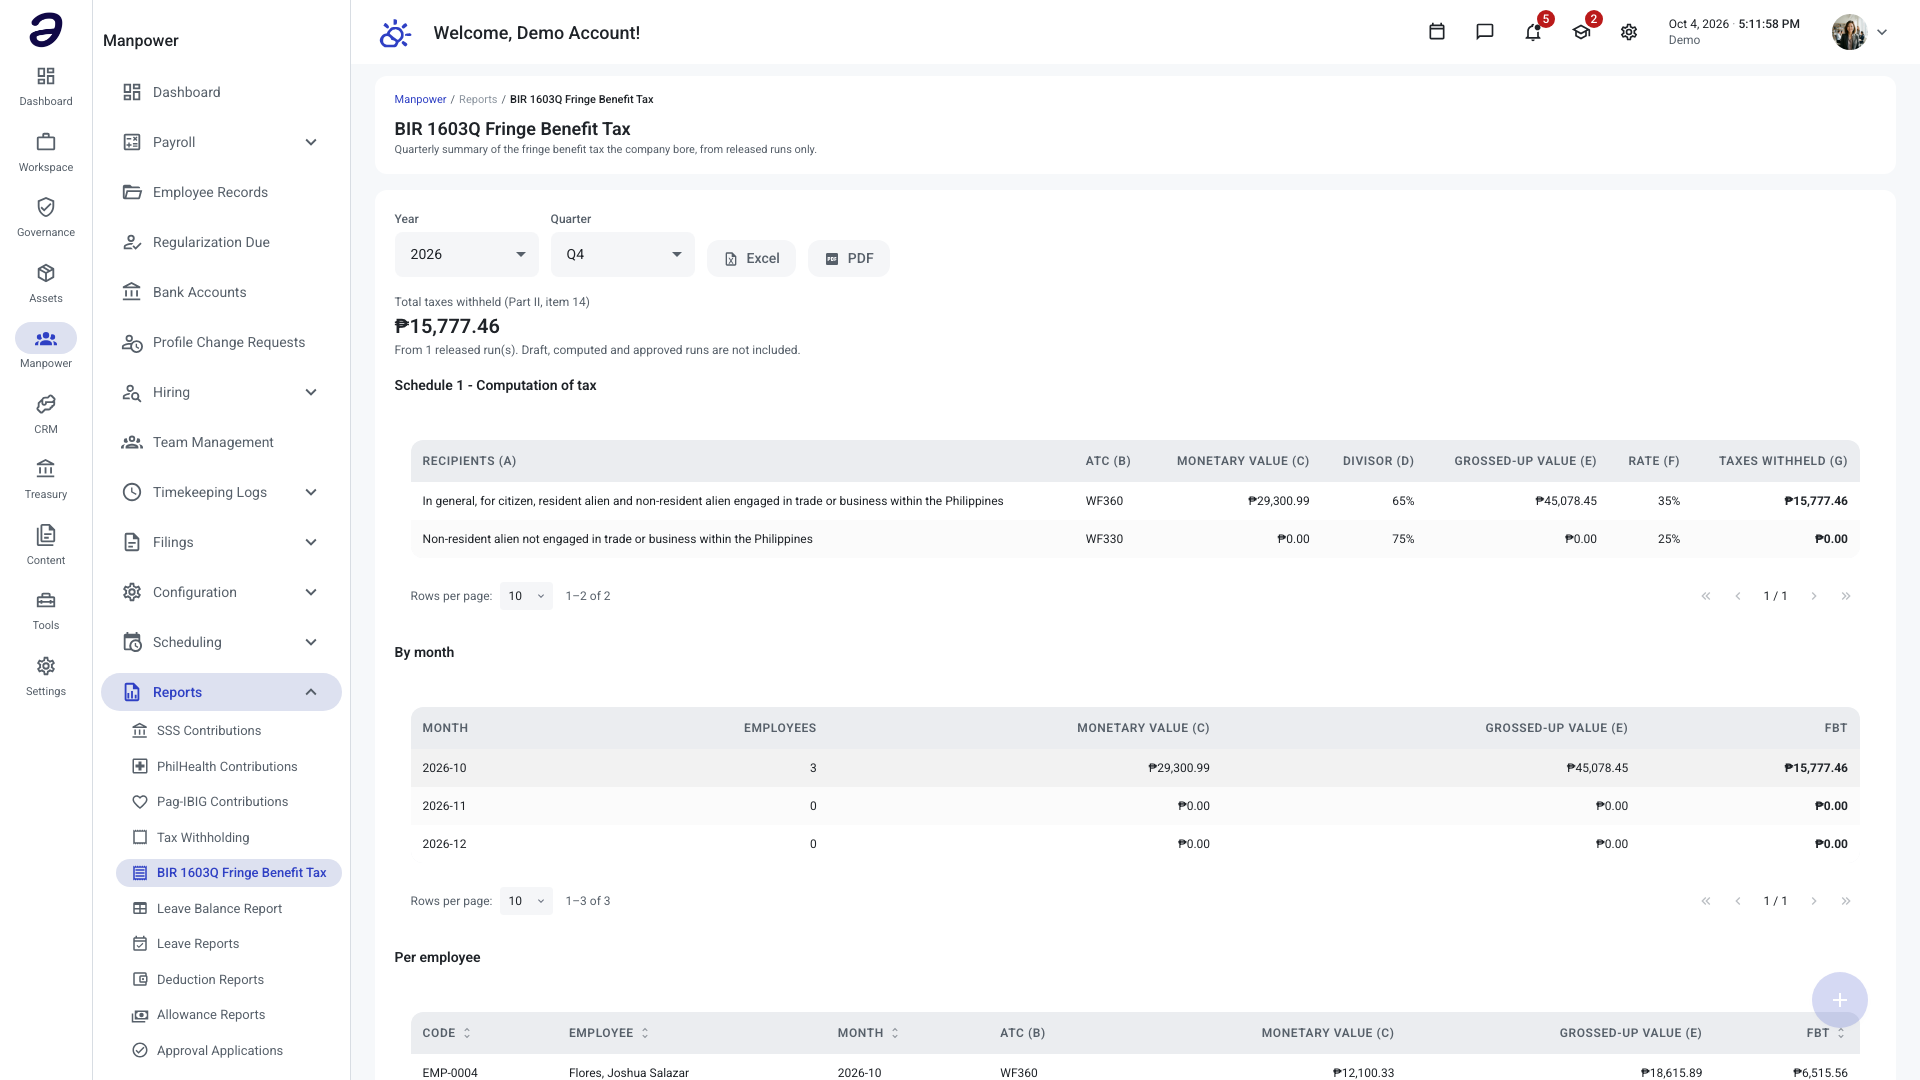Open the chat messages icon
Viewport: 1920px width, 1080px height.
(x=1485, y=32)
